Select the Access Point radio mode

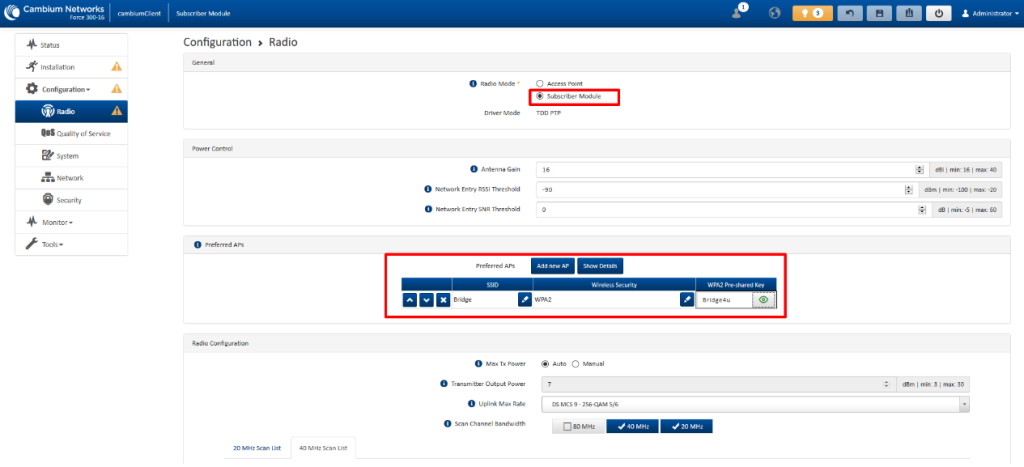click(541, 84)
